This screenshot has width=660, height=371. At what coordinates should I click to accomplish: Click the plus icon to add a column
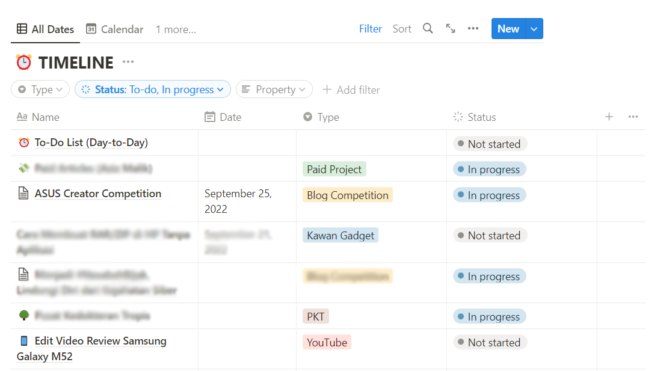(x=609, y=117)
